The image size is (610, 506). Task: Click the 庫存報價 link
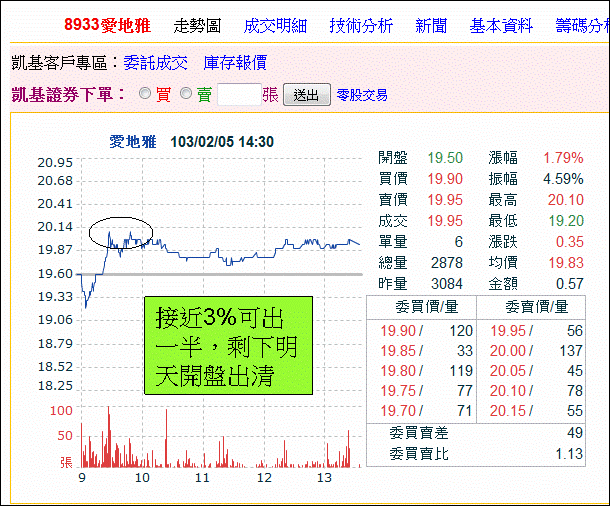(x=235, y=63)
